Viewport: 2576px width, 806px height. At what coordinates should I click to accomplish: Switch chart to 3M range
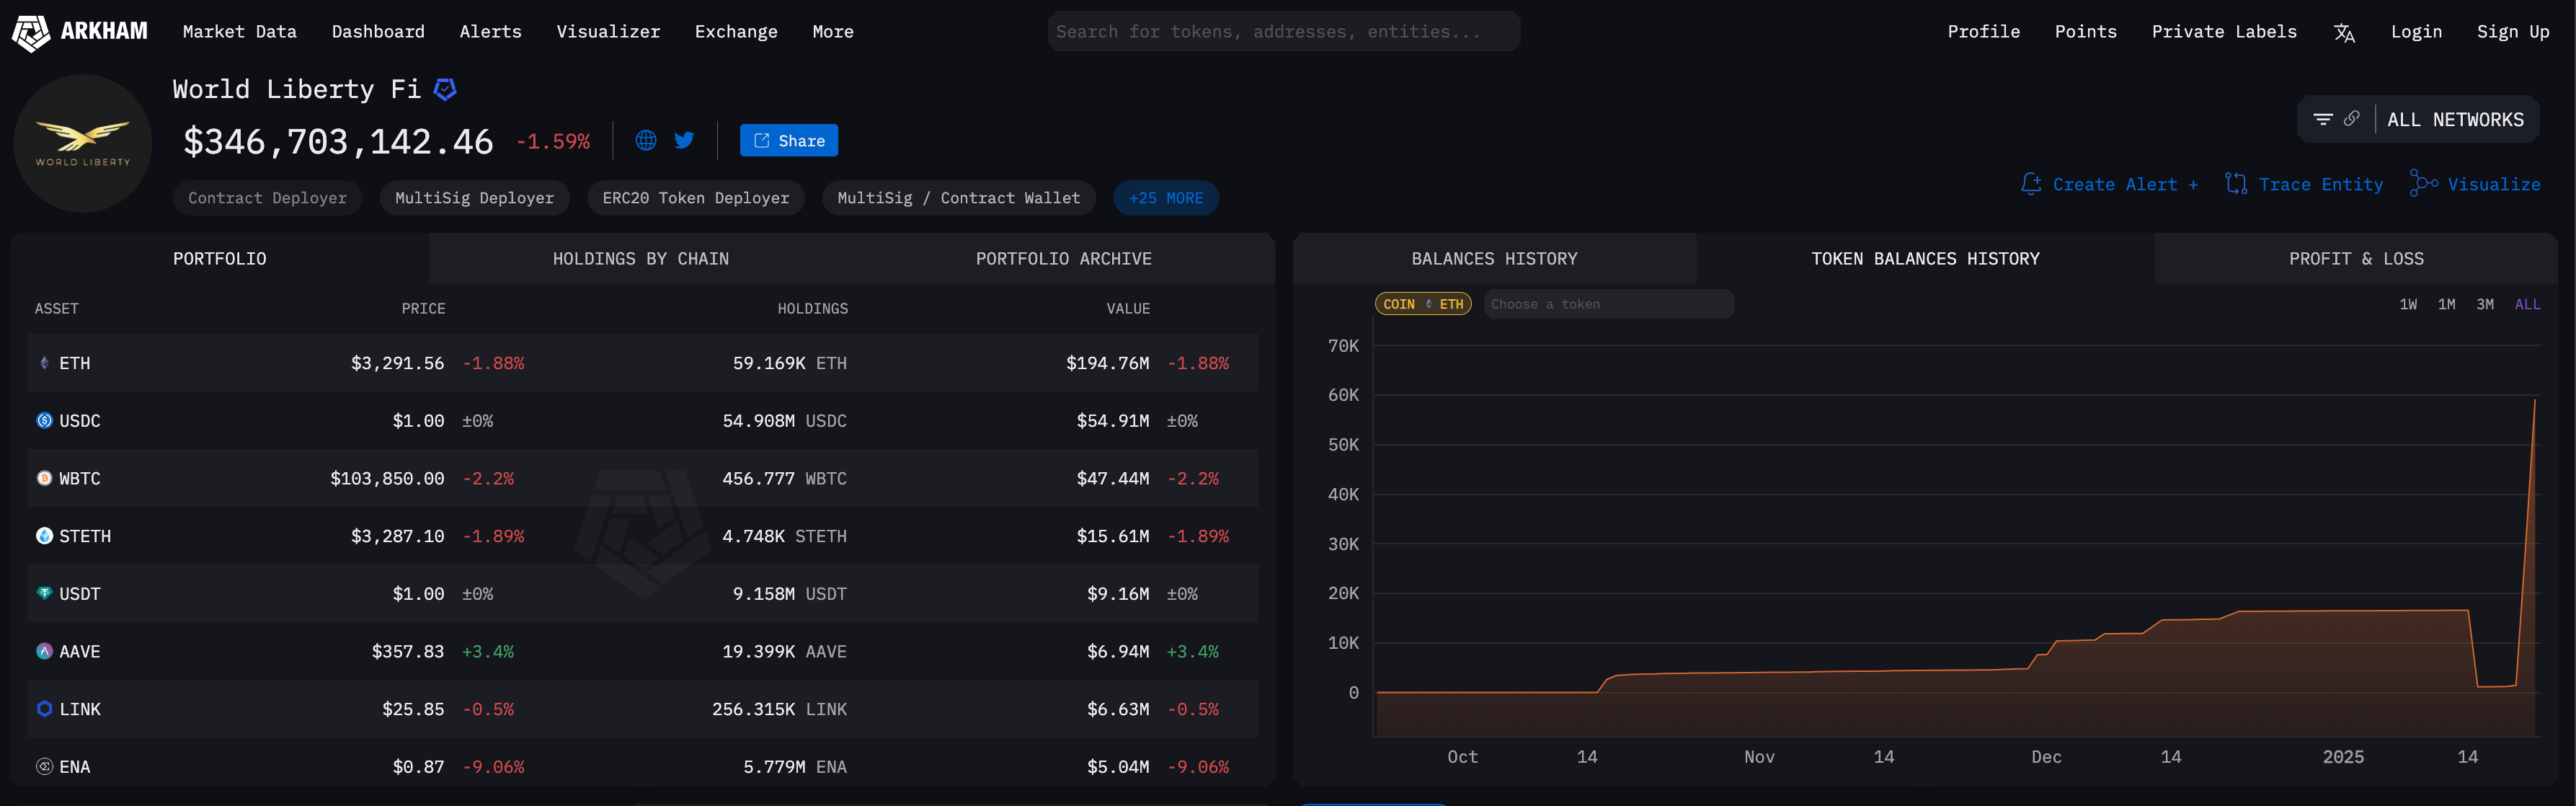pos(2485,304)
